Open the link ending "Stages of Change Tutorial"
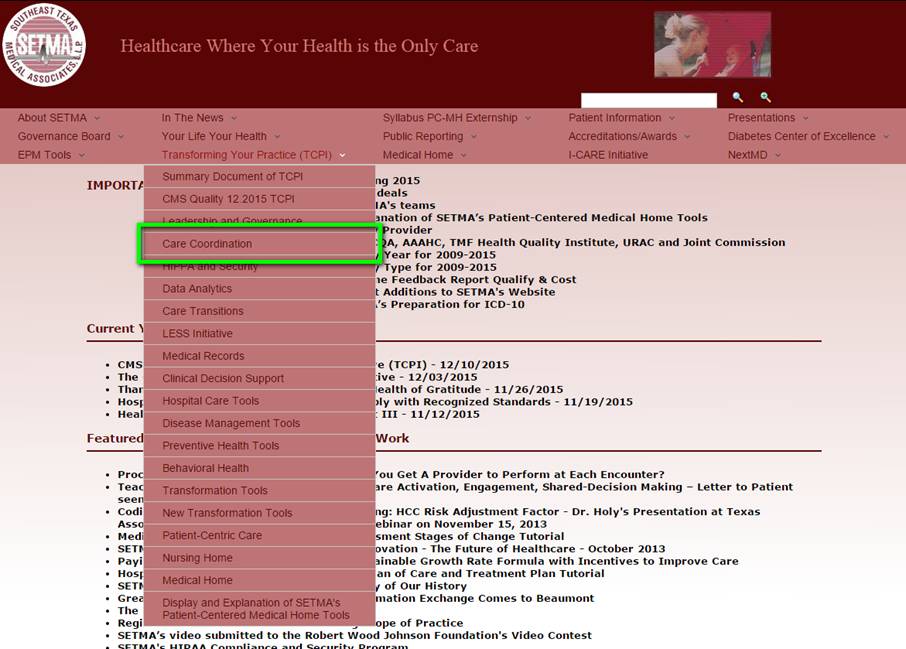906x649 pixels. pyautogui.click(x=470, y=536)
